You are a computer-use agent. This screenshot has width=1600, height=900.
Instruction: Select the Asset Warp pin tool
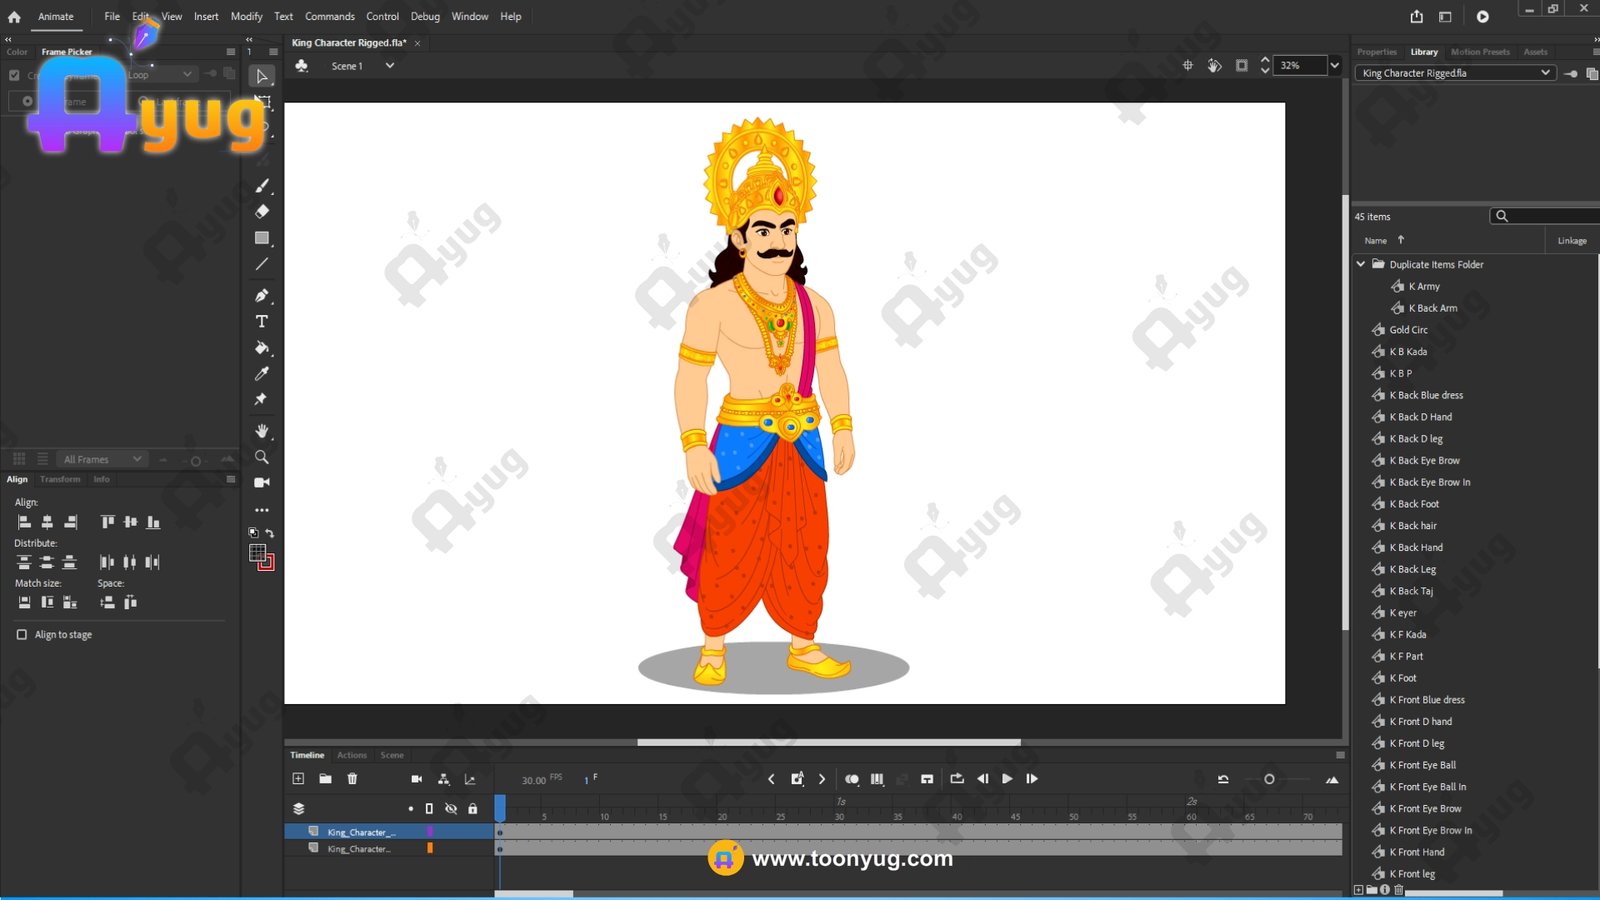[262, 399]
